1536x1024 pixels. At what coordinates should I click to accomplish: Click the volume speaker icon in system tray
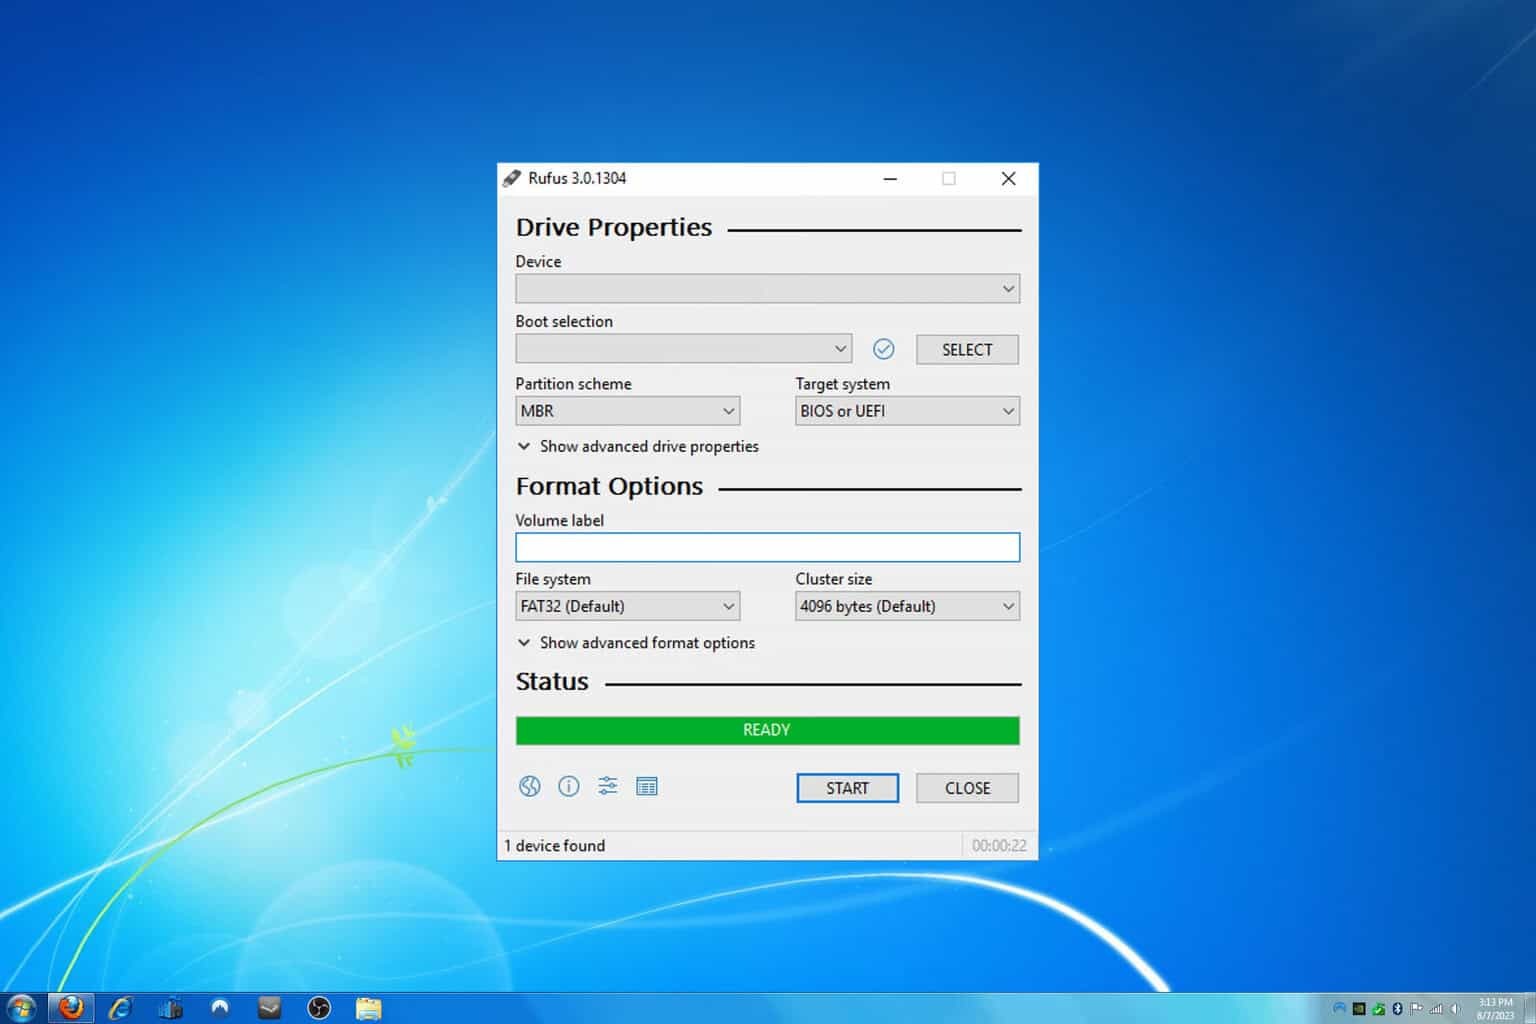1454,1008
